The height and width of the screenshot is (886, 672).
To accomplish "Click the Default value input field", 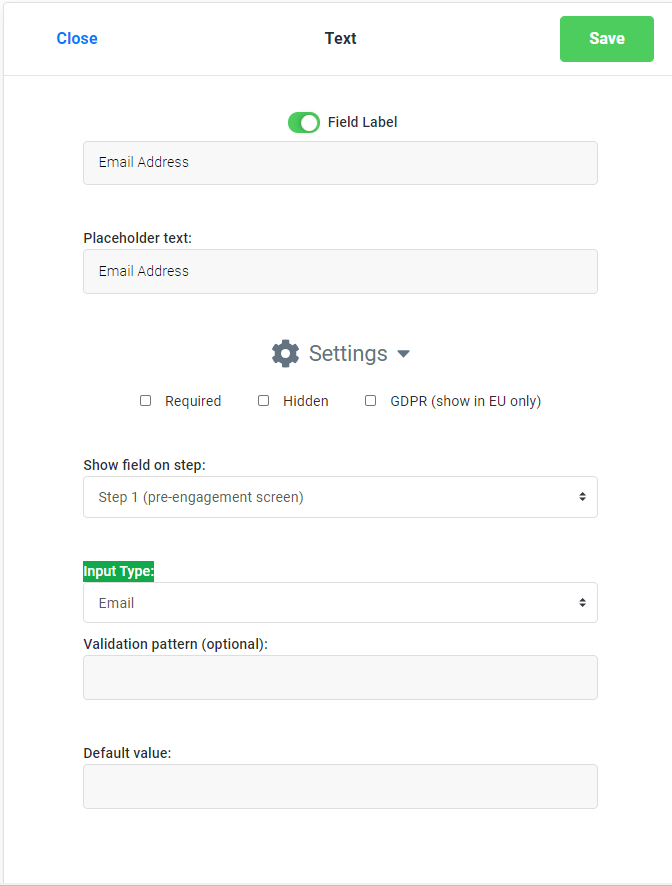I will point(340,786).
